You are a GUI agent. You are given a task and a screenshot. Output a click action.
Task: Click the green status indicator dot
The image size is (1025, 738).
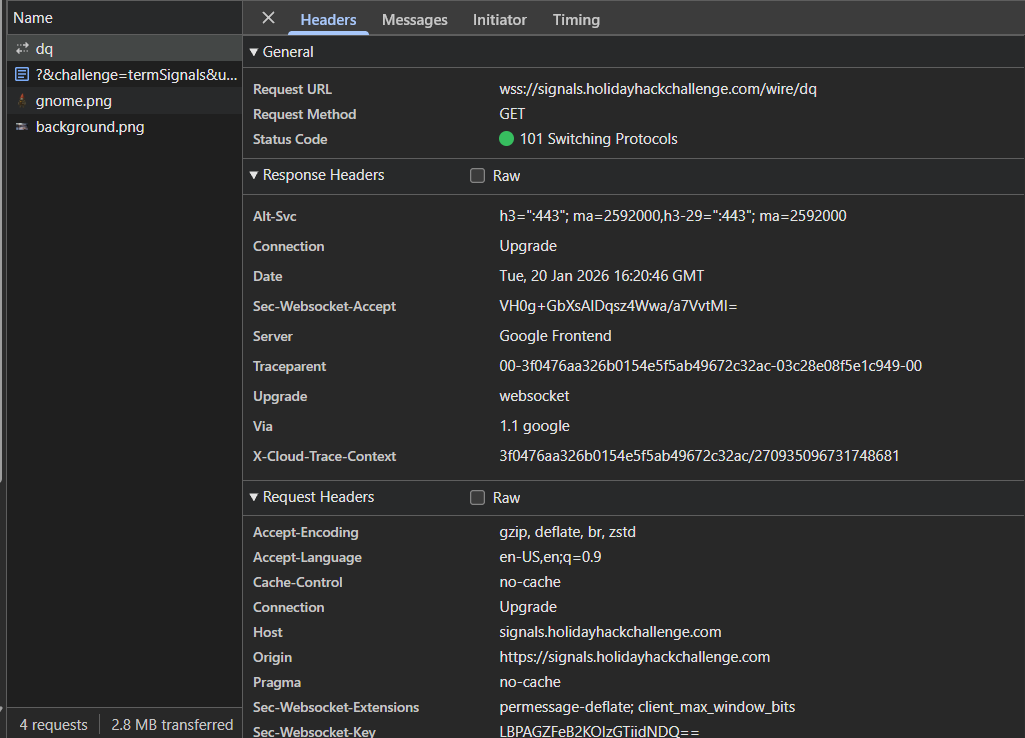click(506, 139)
